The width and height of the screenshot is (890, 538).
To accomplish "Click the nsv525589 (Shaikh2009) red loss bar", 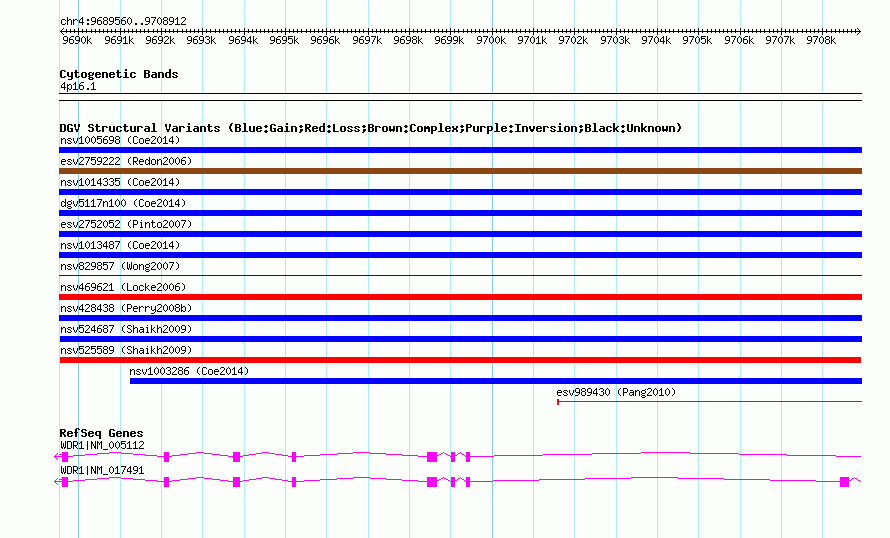I will pos(460,360).
